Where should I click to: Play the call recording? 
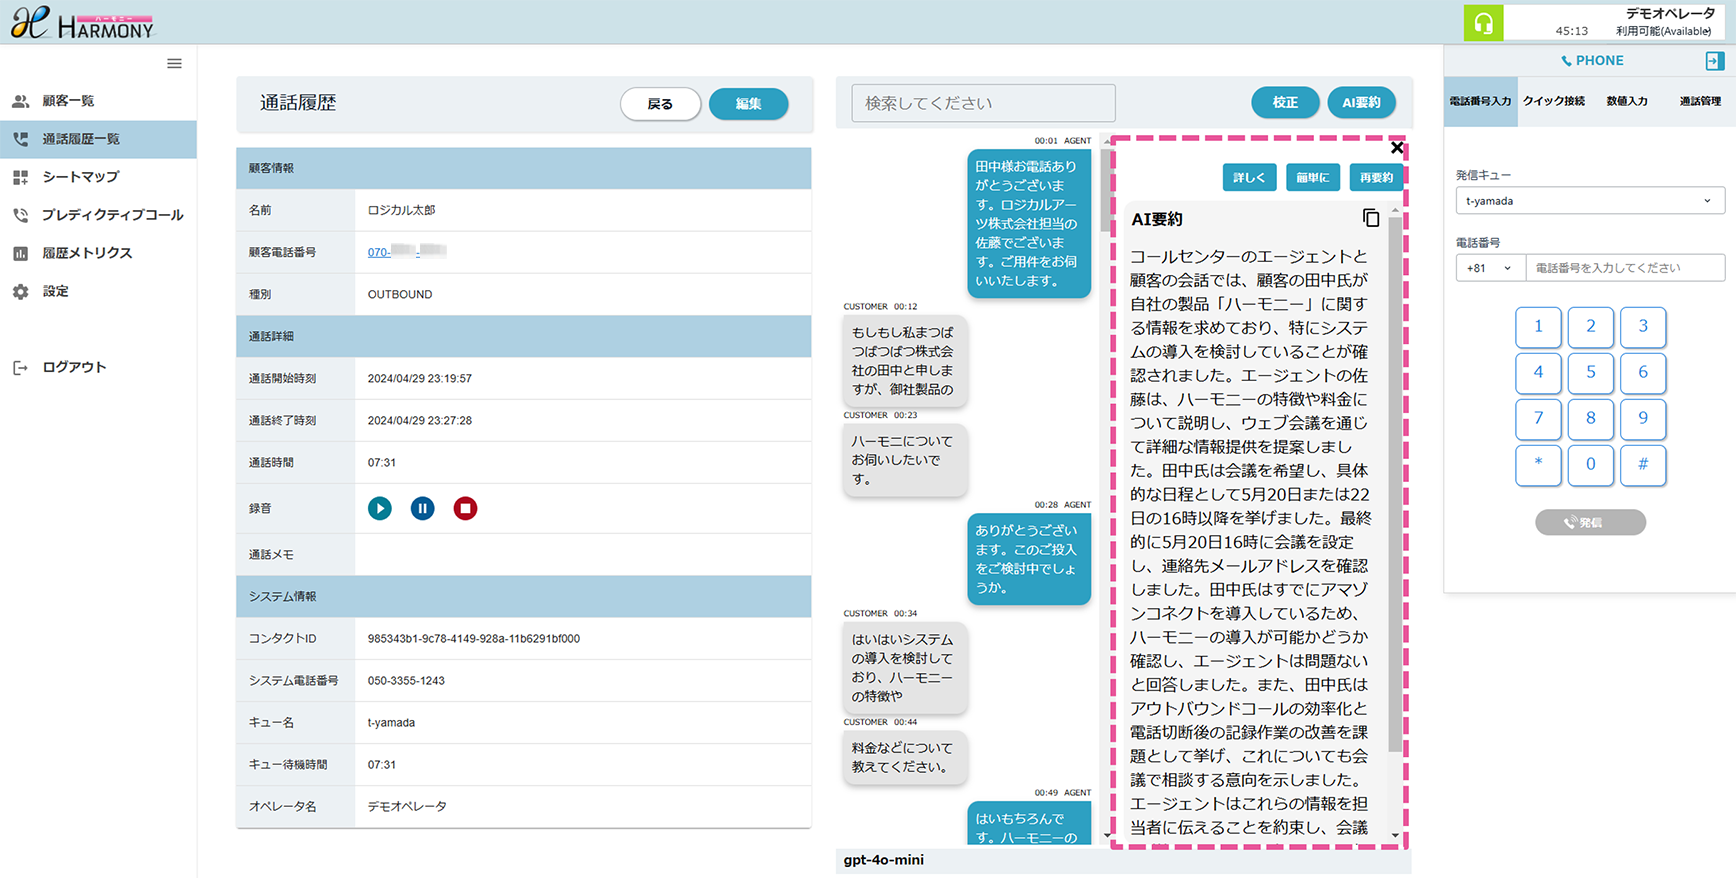380,509
